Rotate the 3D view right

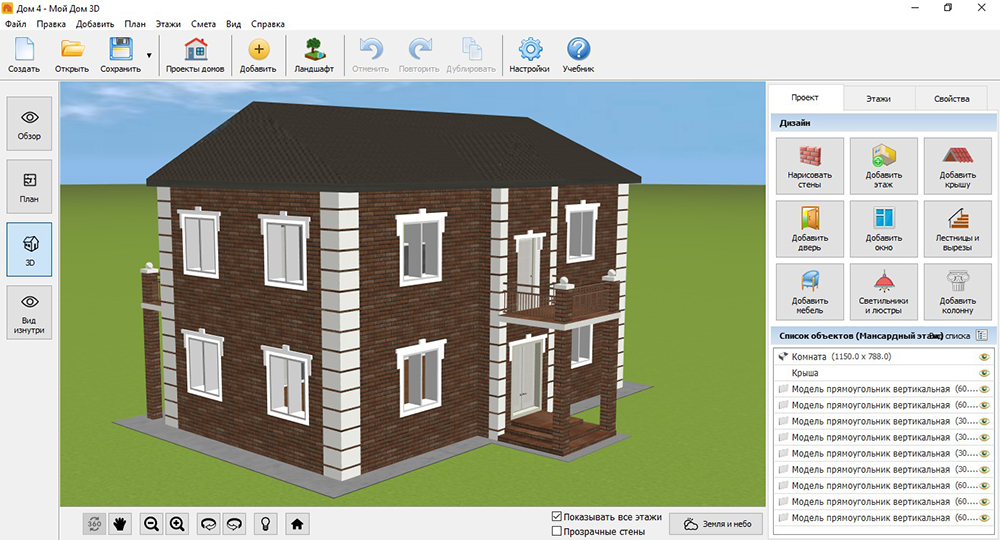pos(235,524)
